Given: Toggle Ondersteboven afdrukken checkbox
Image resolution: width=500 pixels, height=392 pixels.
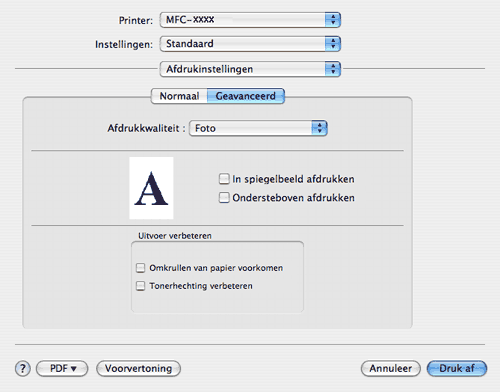Looking at the screenshot, I should [224, 197].
